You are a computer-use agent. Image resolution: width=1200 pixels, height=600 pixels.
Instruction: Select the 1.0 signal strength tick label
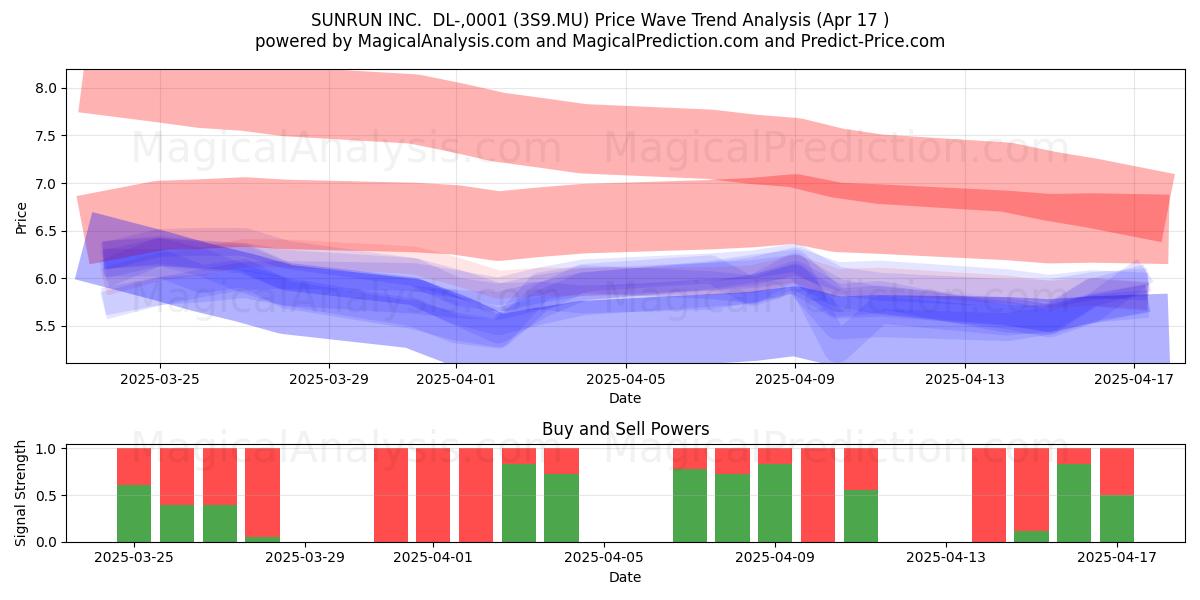pyautogui.click(x=46, y=449)
